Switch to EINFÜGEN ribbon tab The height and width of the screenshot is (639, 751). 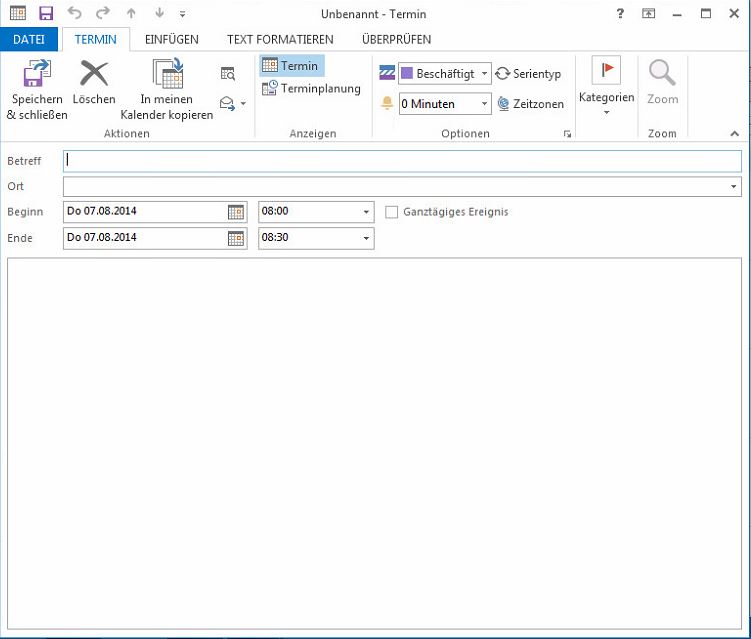coord(171,39)
